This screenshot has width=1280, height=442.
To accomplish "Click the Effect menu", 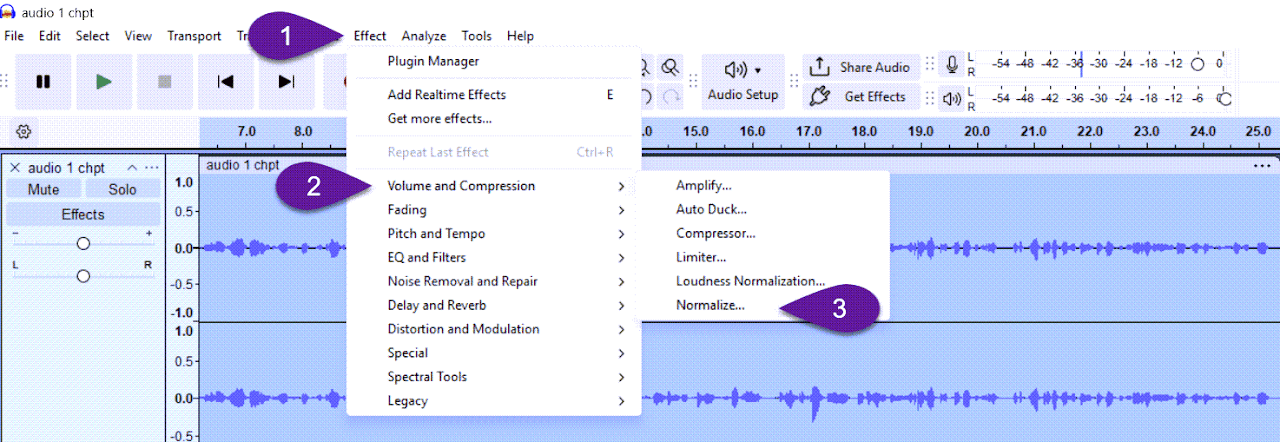I will coord(370,36).
